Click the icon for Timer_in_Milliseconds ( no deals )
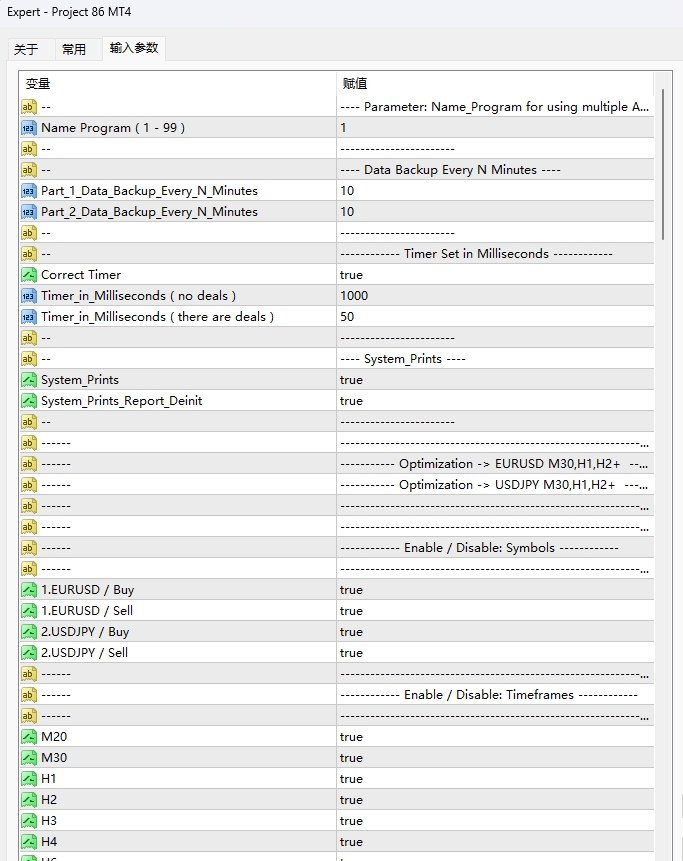This screenshot has height=861, width=683. [28, 296]
